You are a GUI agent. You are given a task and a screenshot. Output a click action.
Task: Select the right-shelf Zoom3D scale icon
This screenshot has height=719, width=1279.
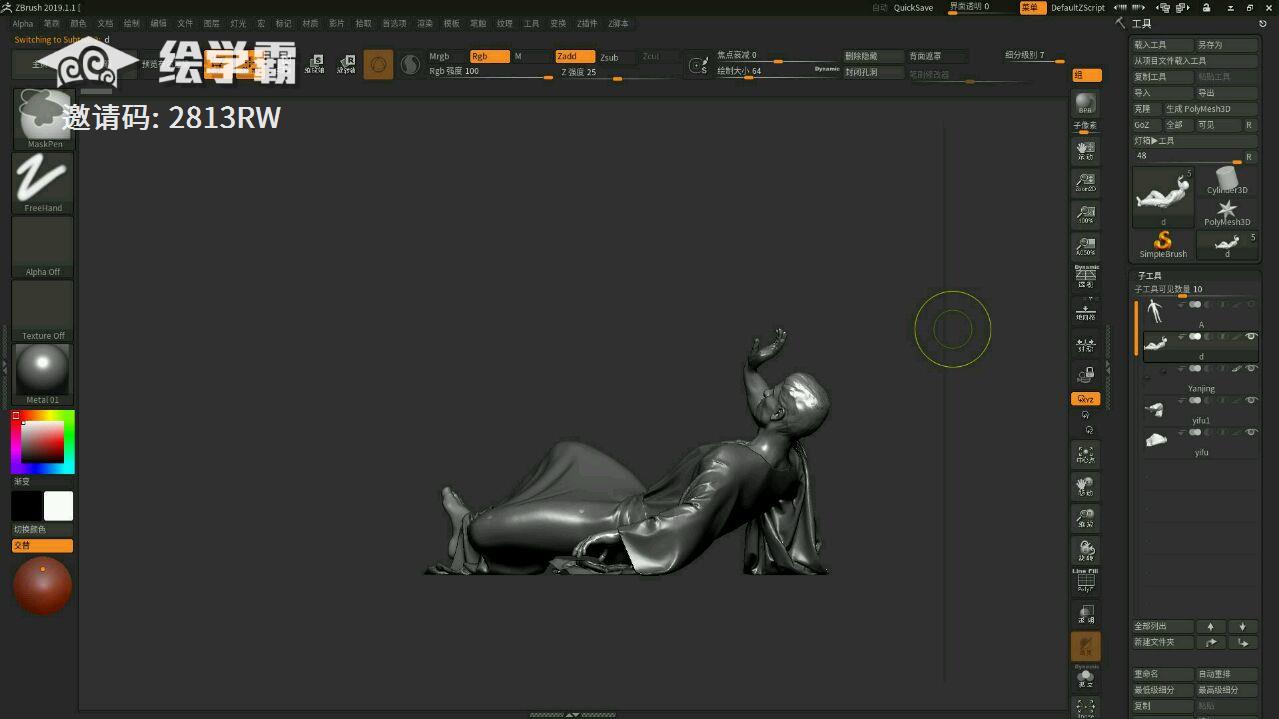1085,519
